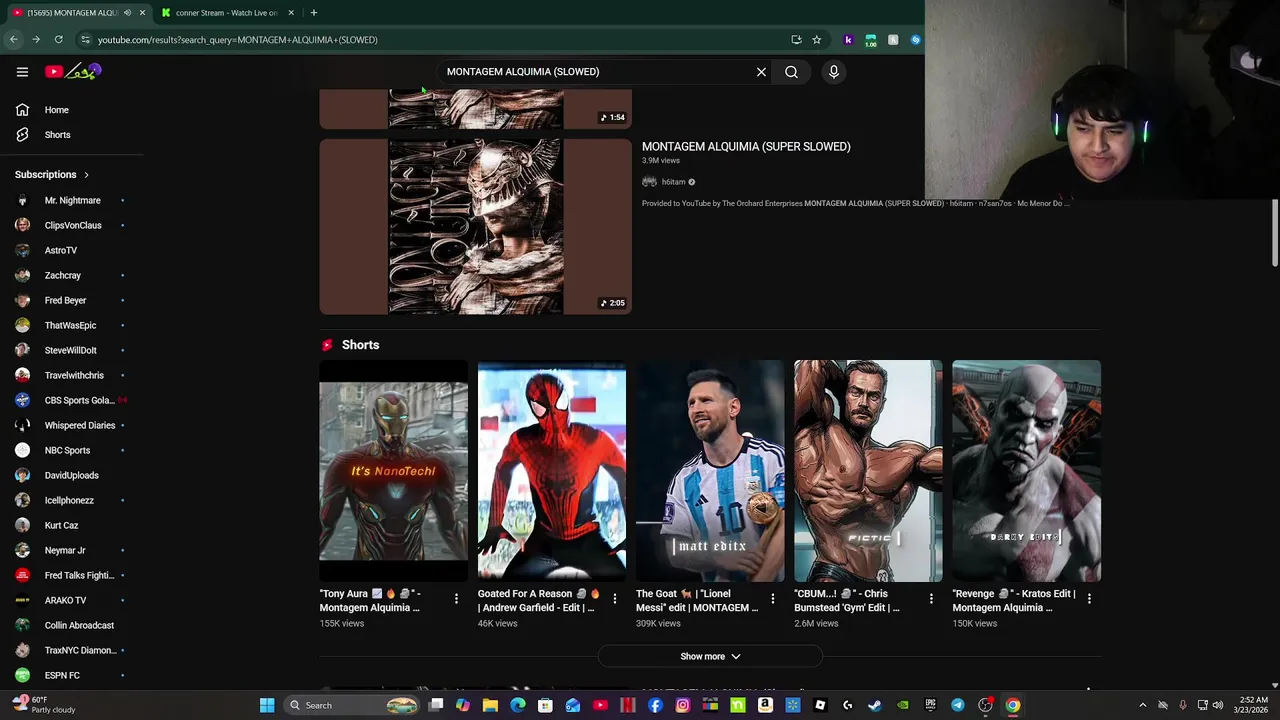1280x720 pixels.
Task: Open Microsoft Edge from taskbar
Action: click(x=517, y=706)
